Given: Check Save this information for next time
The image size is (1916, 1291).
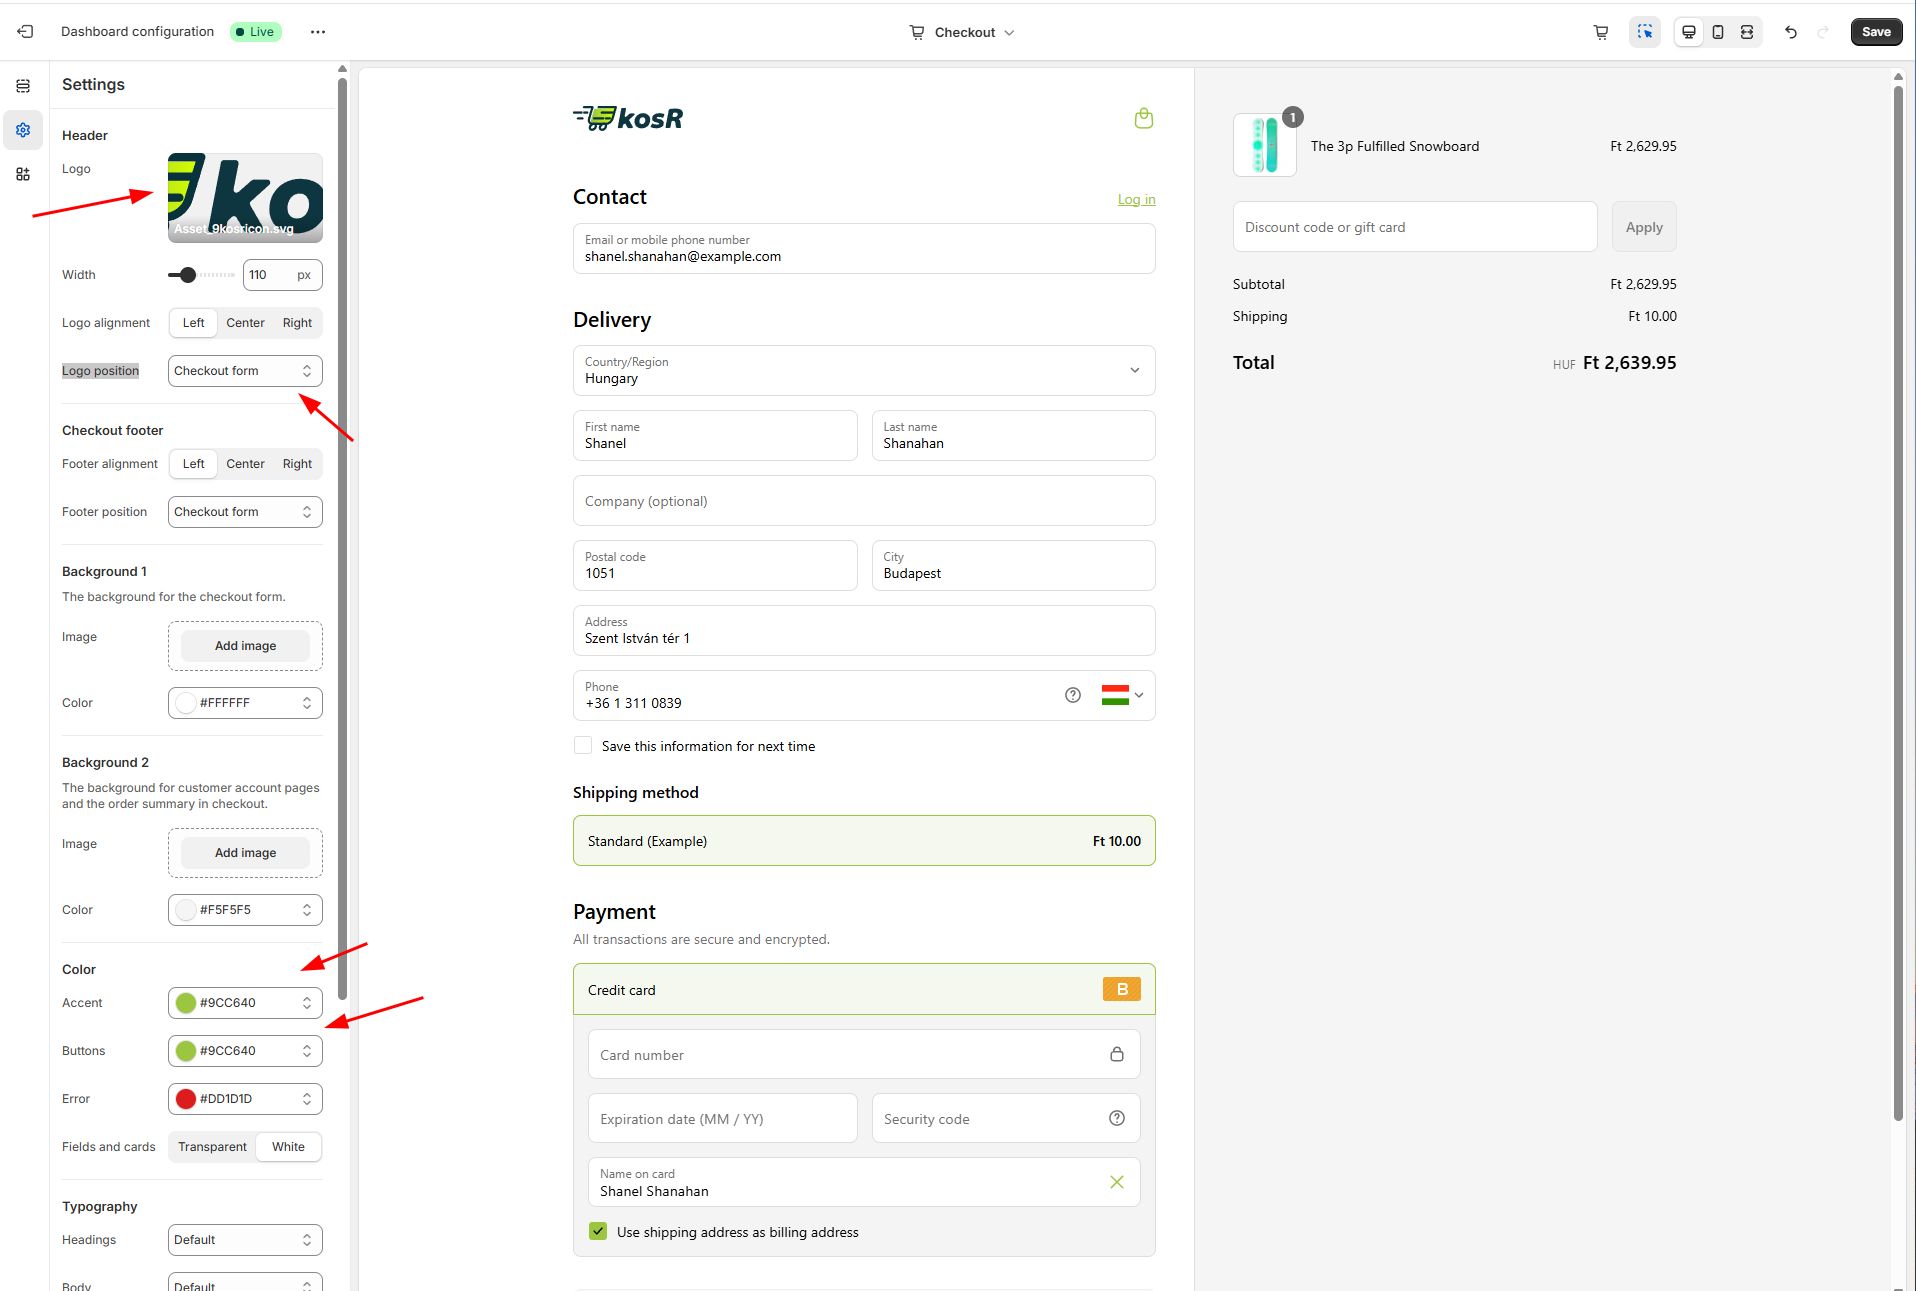Looking at the screenshot, I should (x=583, y=746).
